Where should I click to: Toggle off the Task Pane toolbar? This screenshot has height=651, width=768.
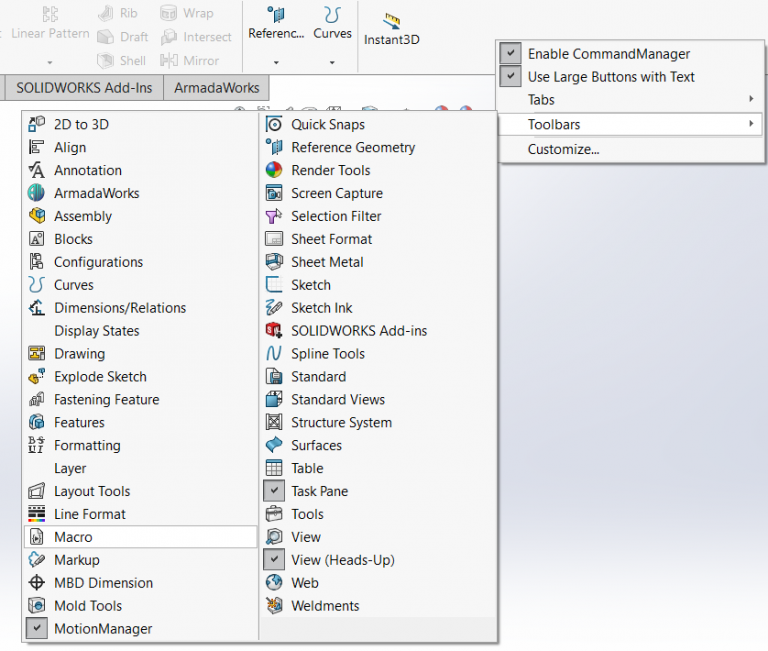pos(274,491)
